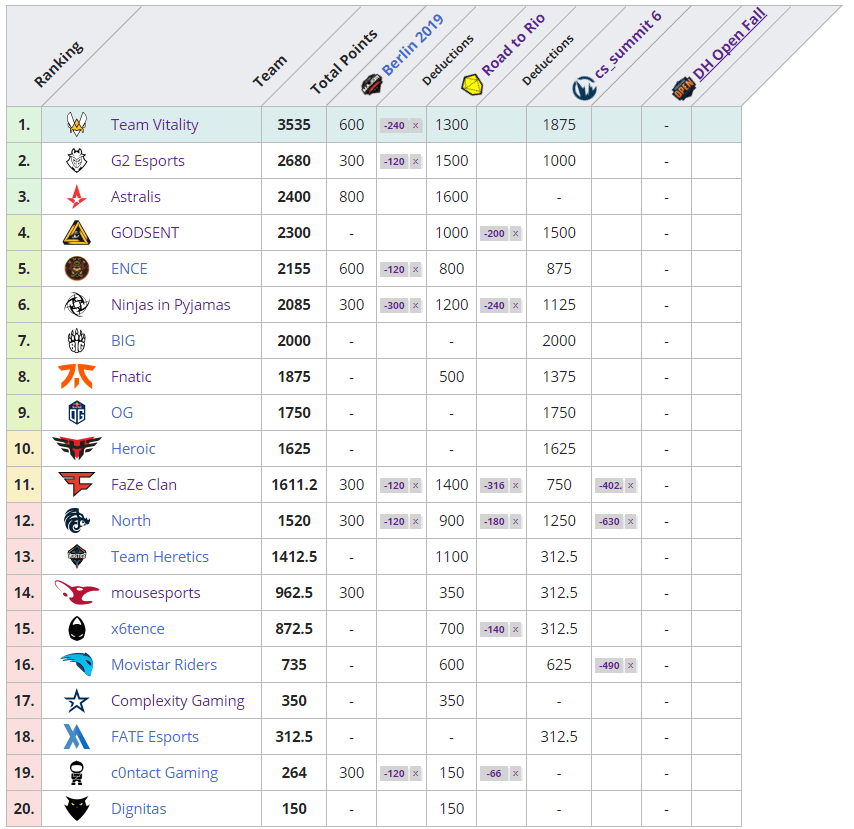Open the Team Vitality team page
Viewport: 854px width, 829px height.
pos(155,125)
